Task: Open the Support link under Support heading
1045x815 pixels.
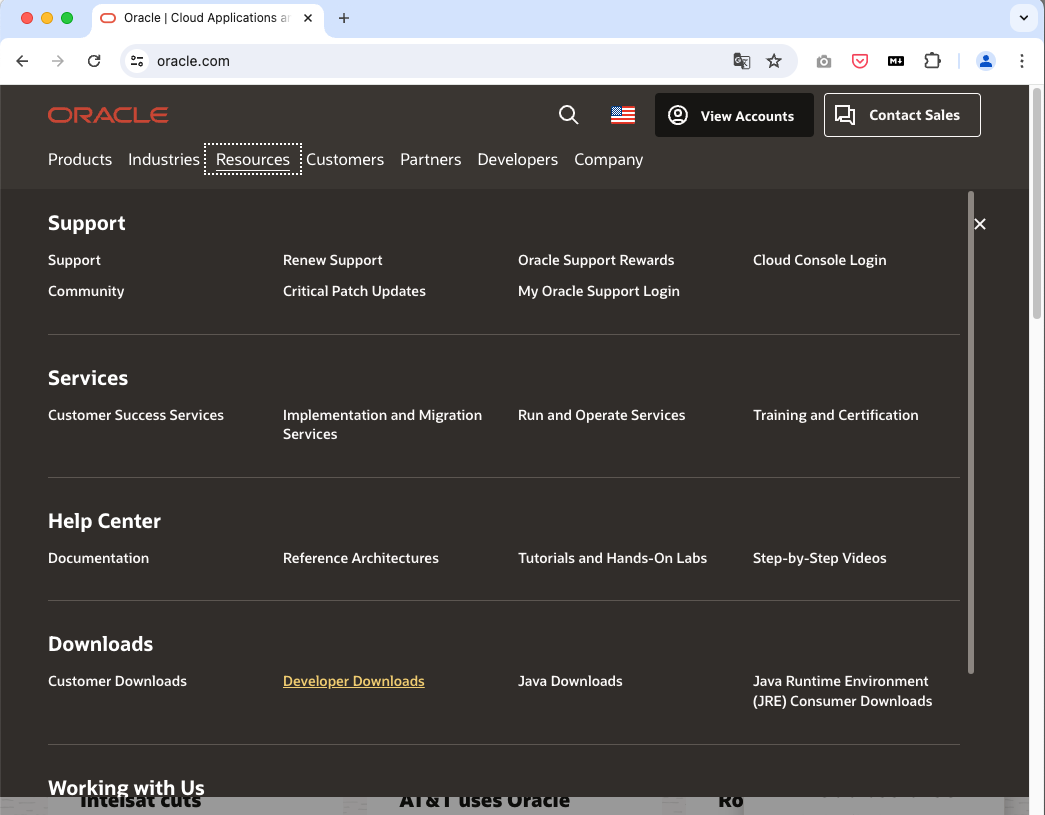Action: pos(74,260)
